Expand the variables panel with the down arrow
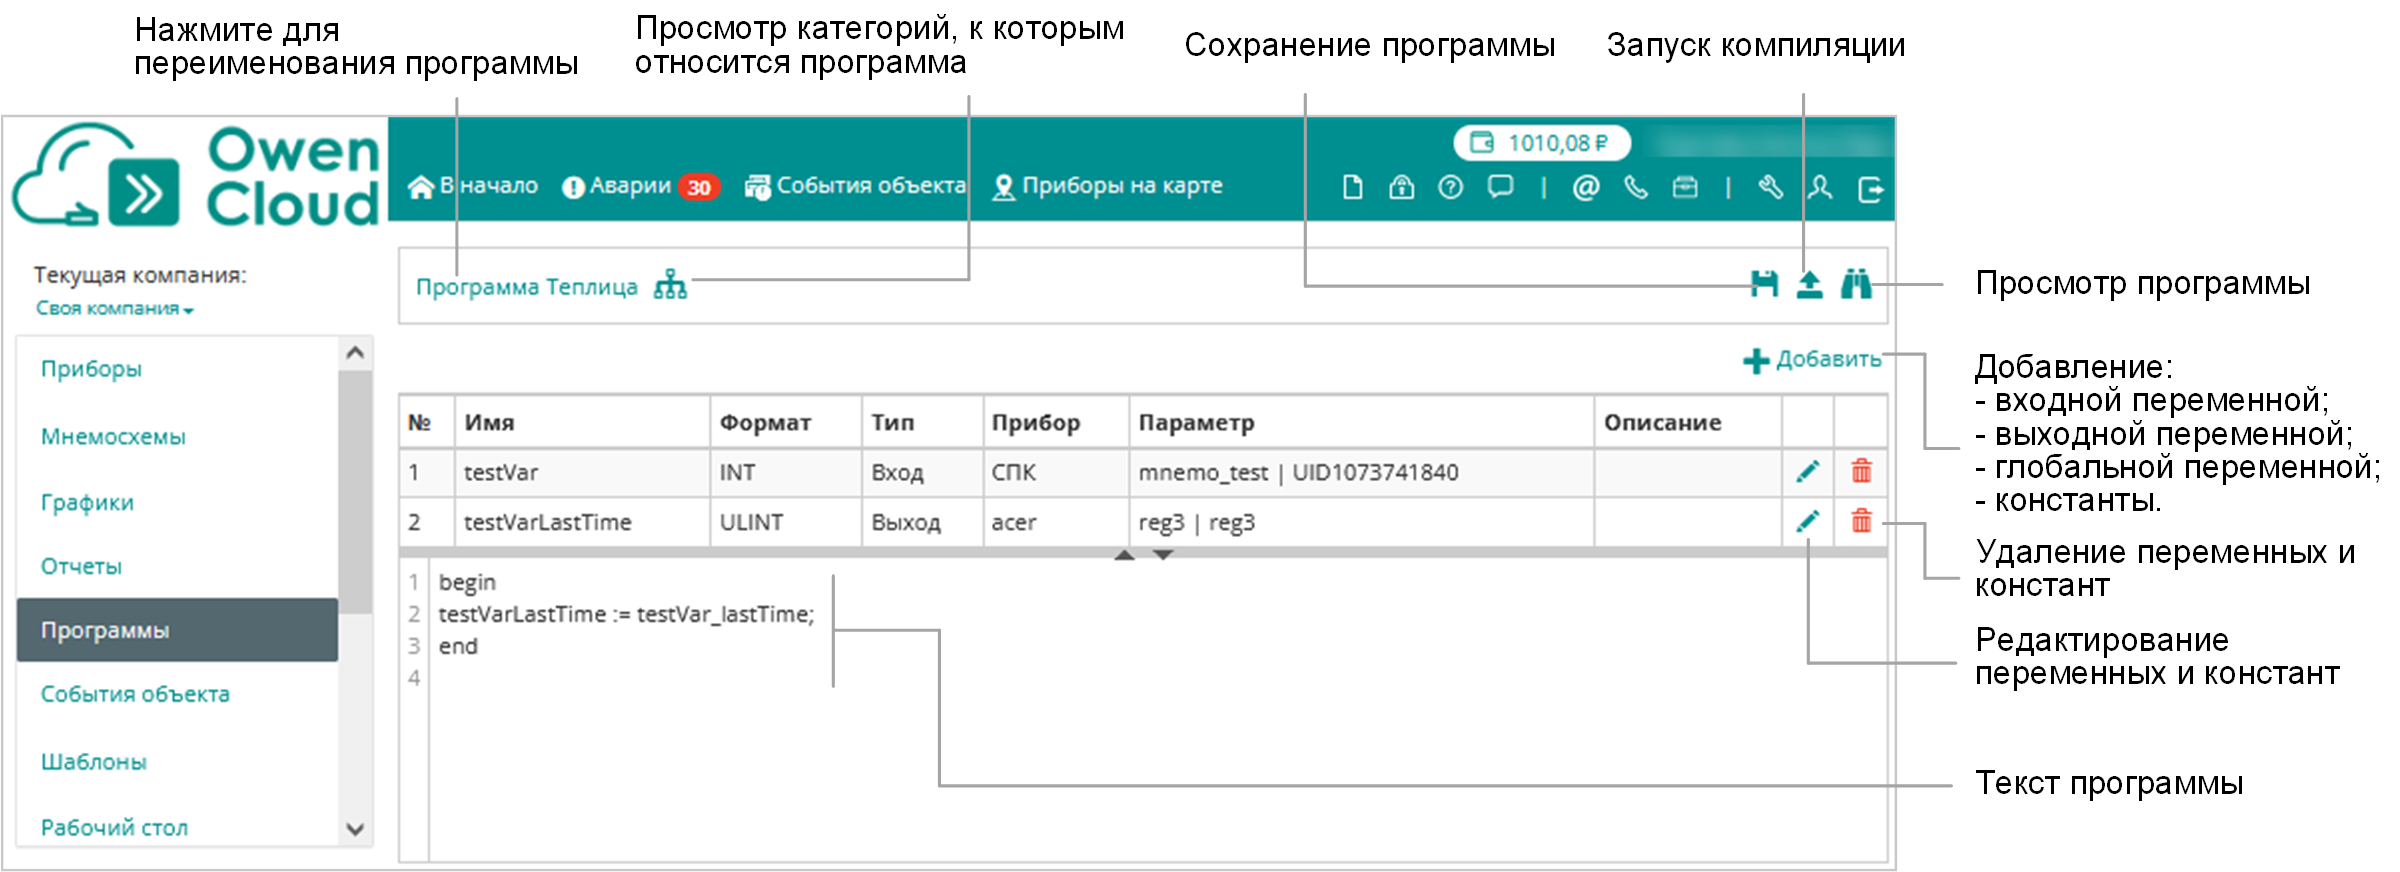The height and width of the screenshot is (872, 2400). 1162,555
